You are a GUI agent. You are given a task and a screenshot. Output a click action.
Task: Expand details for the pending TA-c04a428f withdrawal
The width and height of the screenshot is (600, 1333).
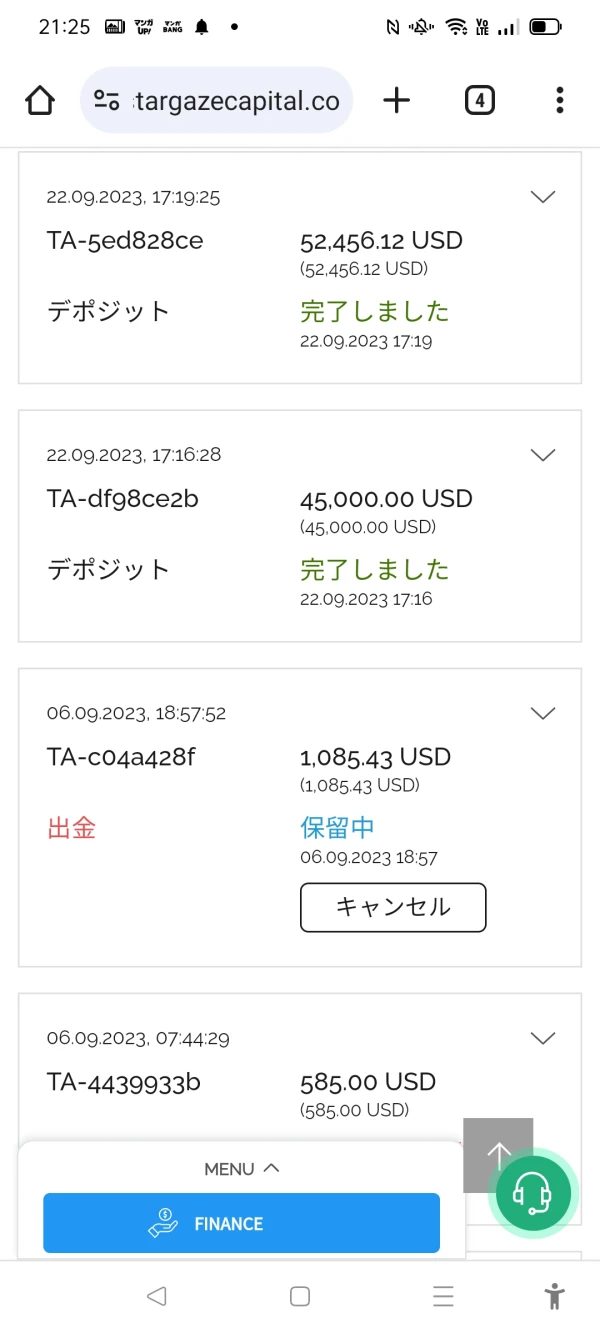coord(543,713)
